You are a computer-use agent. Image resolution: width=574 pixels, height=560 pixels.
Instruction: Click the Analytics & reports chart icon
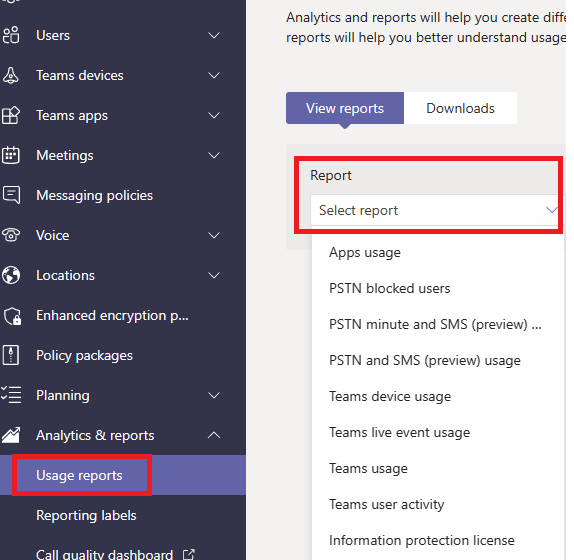(11, 435)
